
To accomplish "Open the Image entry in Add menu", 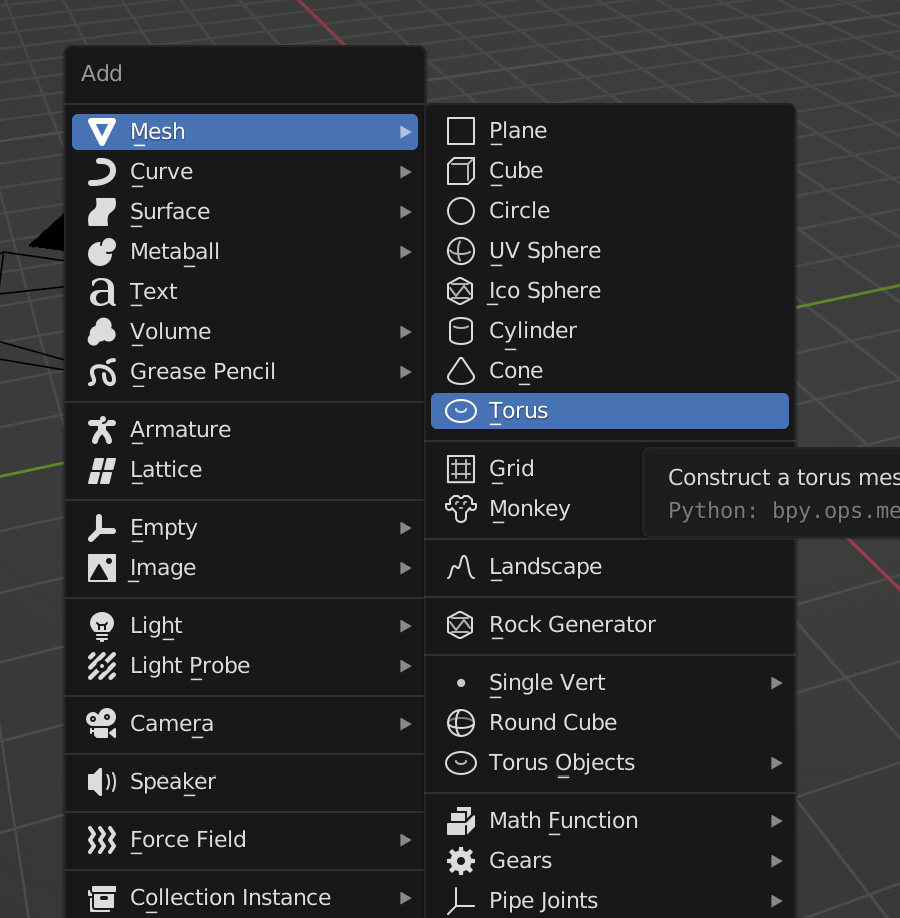I will click(x=245, y=568).
